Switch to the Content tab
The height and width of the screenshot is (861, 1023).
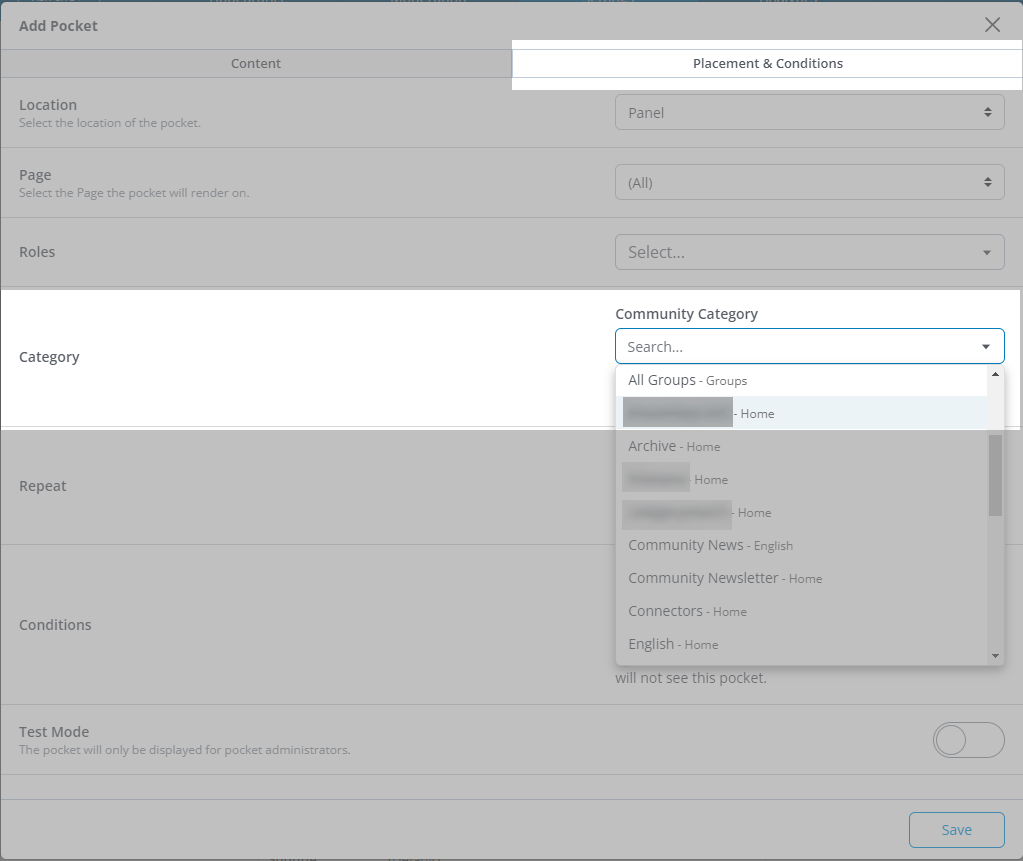click(x=256, y=64)
